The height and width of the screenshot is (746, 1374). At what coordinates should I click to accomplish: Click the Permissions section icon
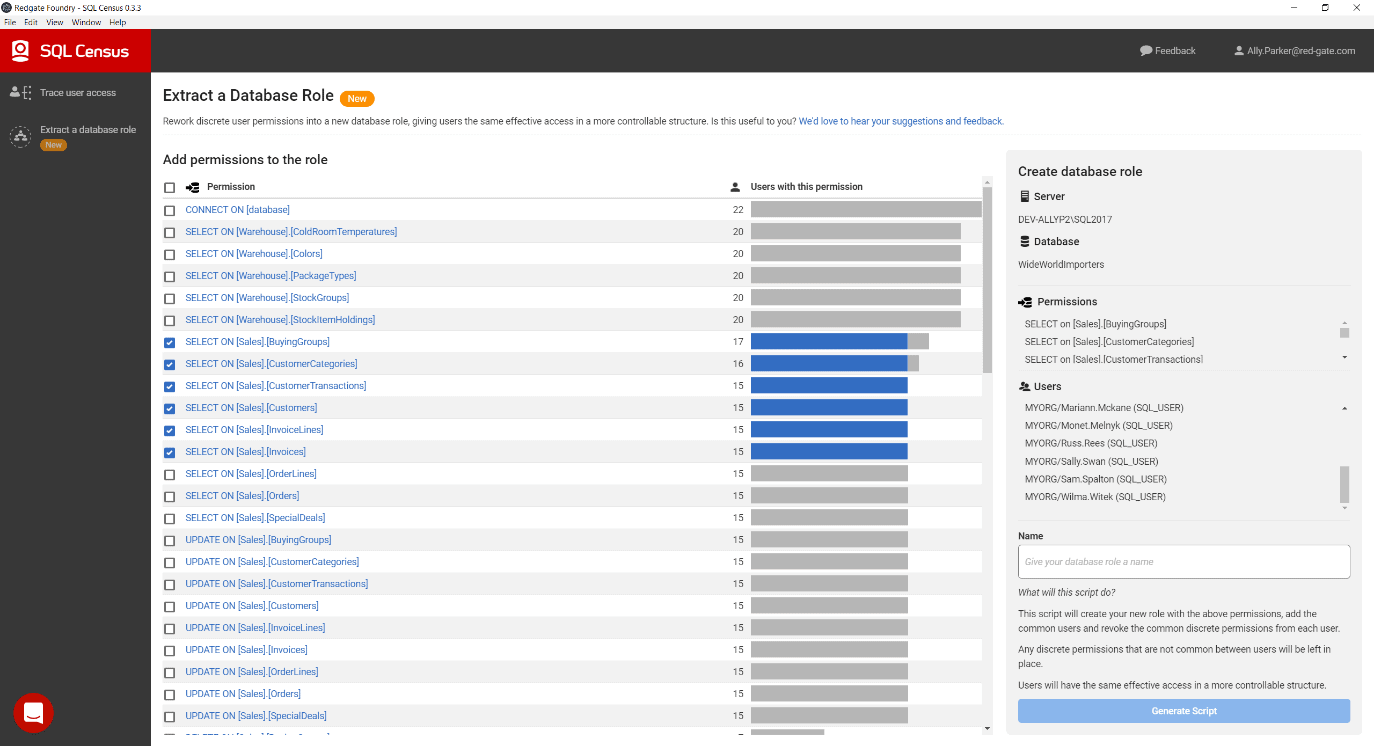pyautogui.click(x=1025, y=301)
